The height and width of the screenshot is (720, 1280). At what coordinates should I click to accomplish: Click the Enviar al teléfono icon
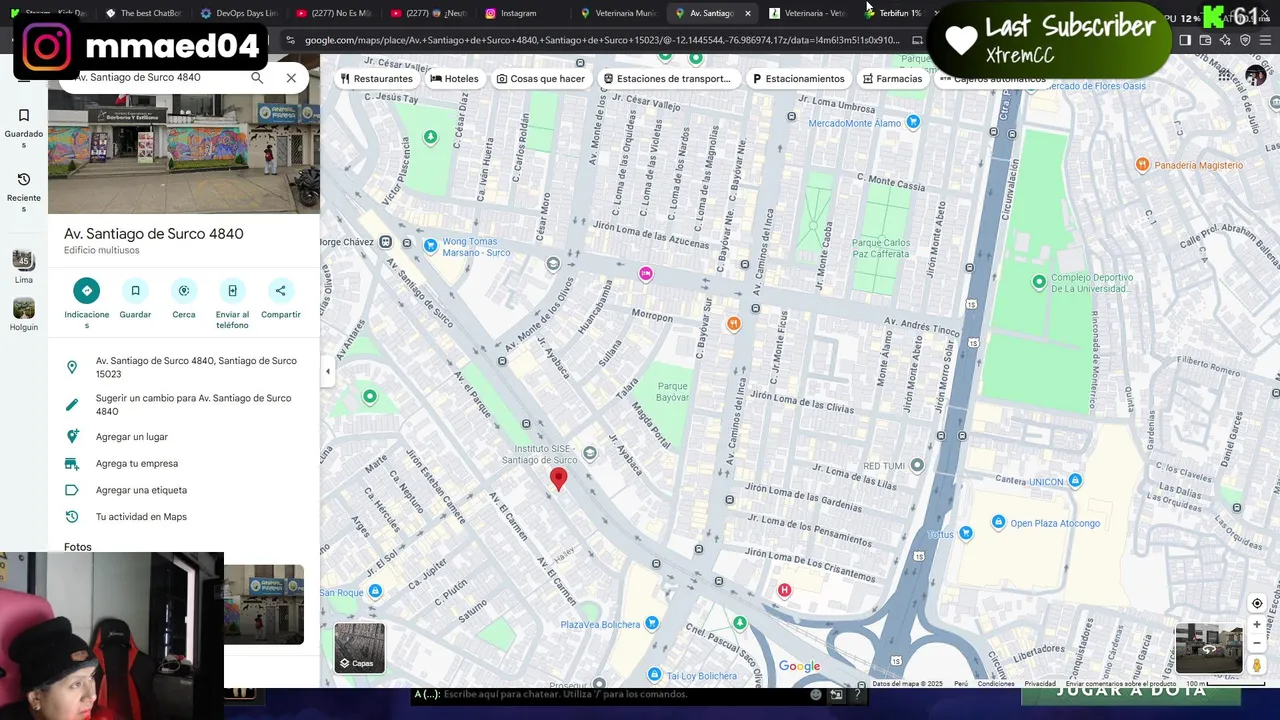point(232,291)
